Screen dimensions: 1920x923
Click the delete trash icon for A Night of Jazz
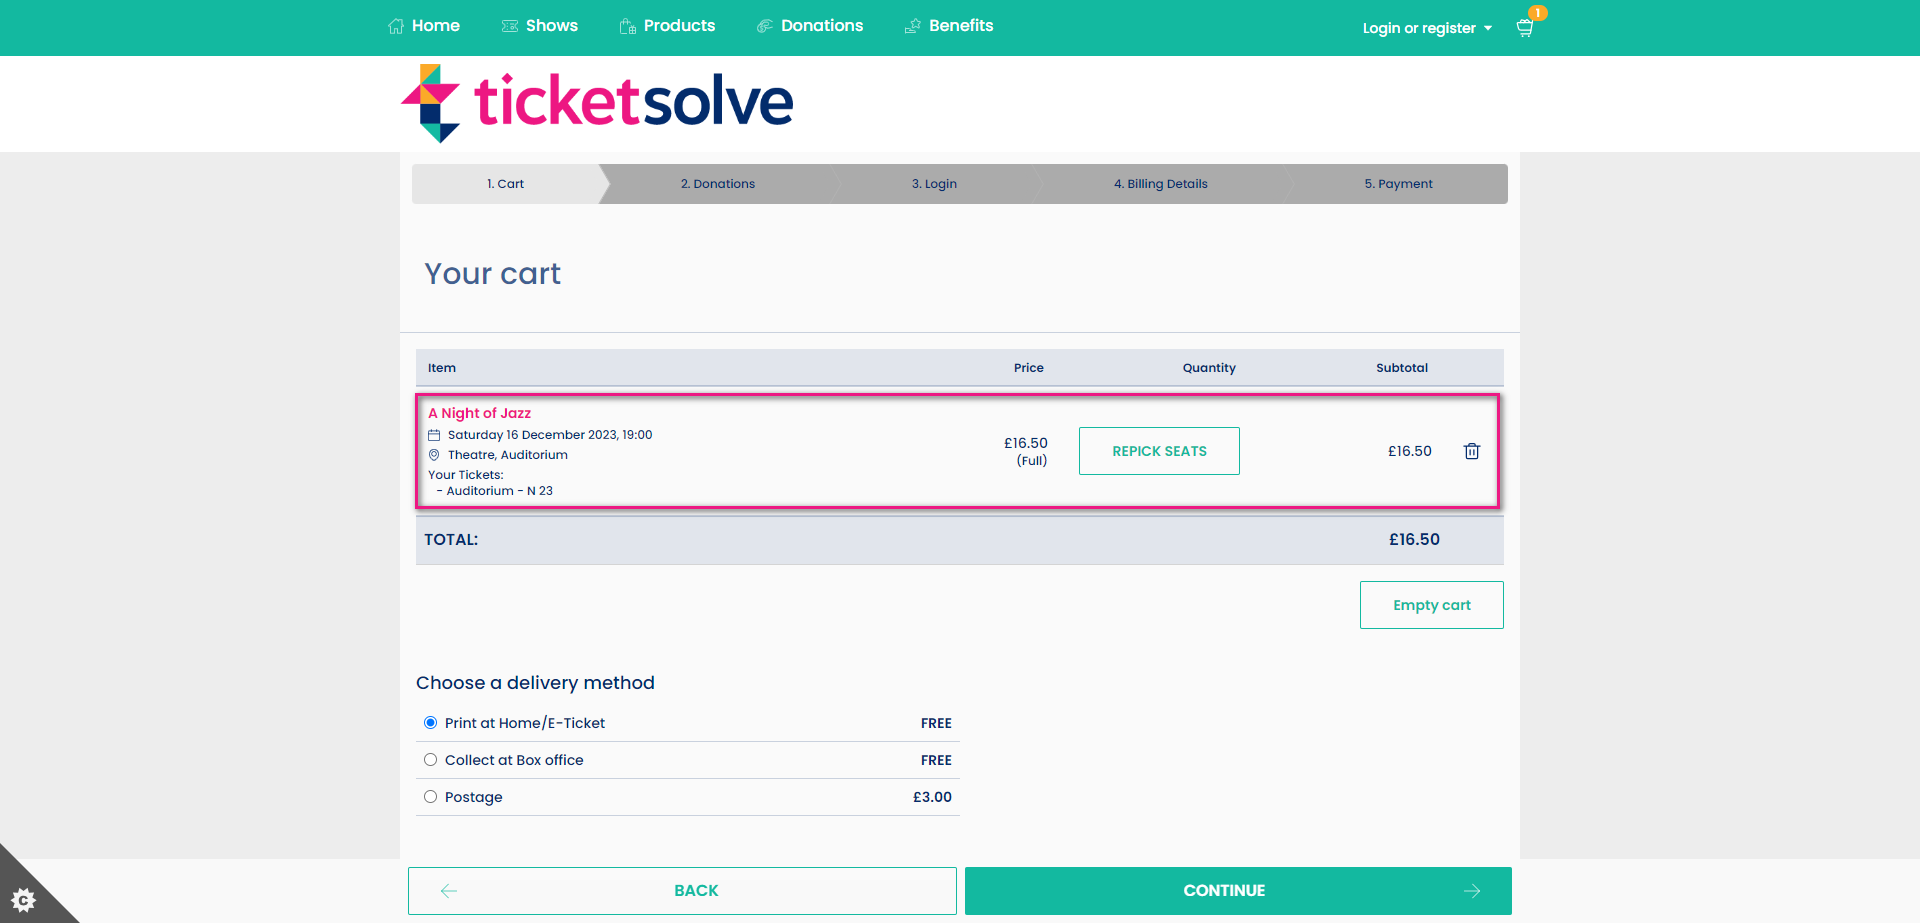pos(1471,451)
